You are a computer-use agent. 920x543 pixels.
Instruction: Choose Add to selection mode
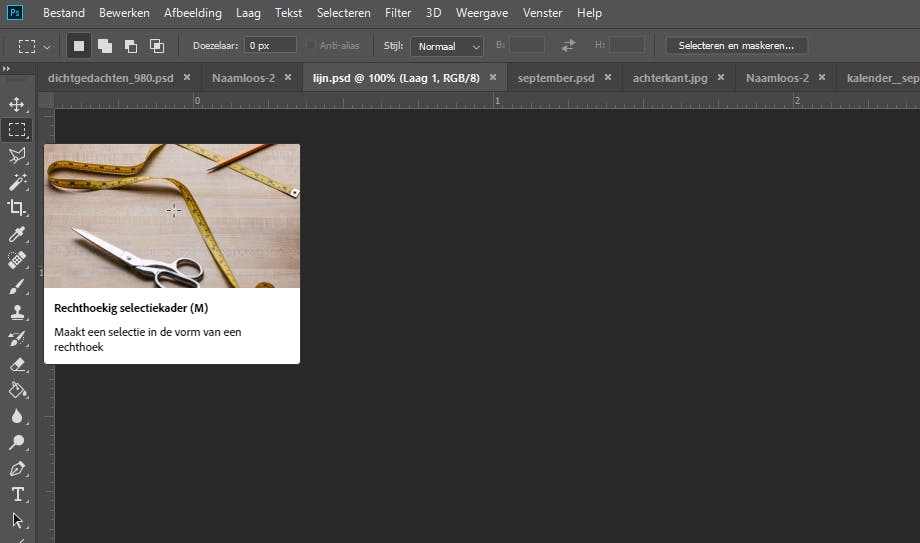pos(104,46)
